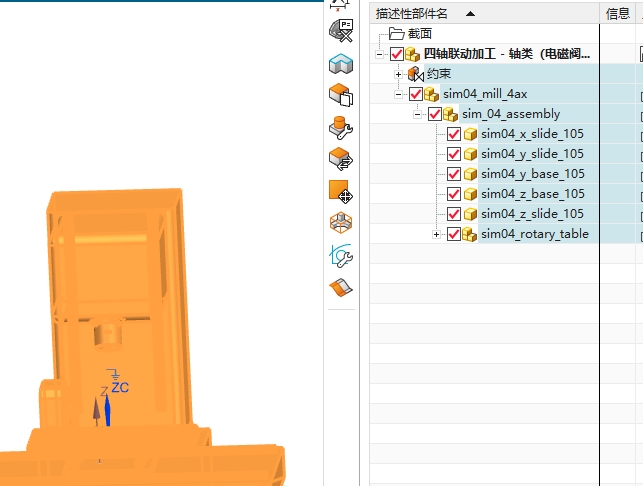
Task: Collapse the sim_04_assembly node
Action: [x=418, y=114]
